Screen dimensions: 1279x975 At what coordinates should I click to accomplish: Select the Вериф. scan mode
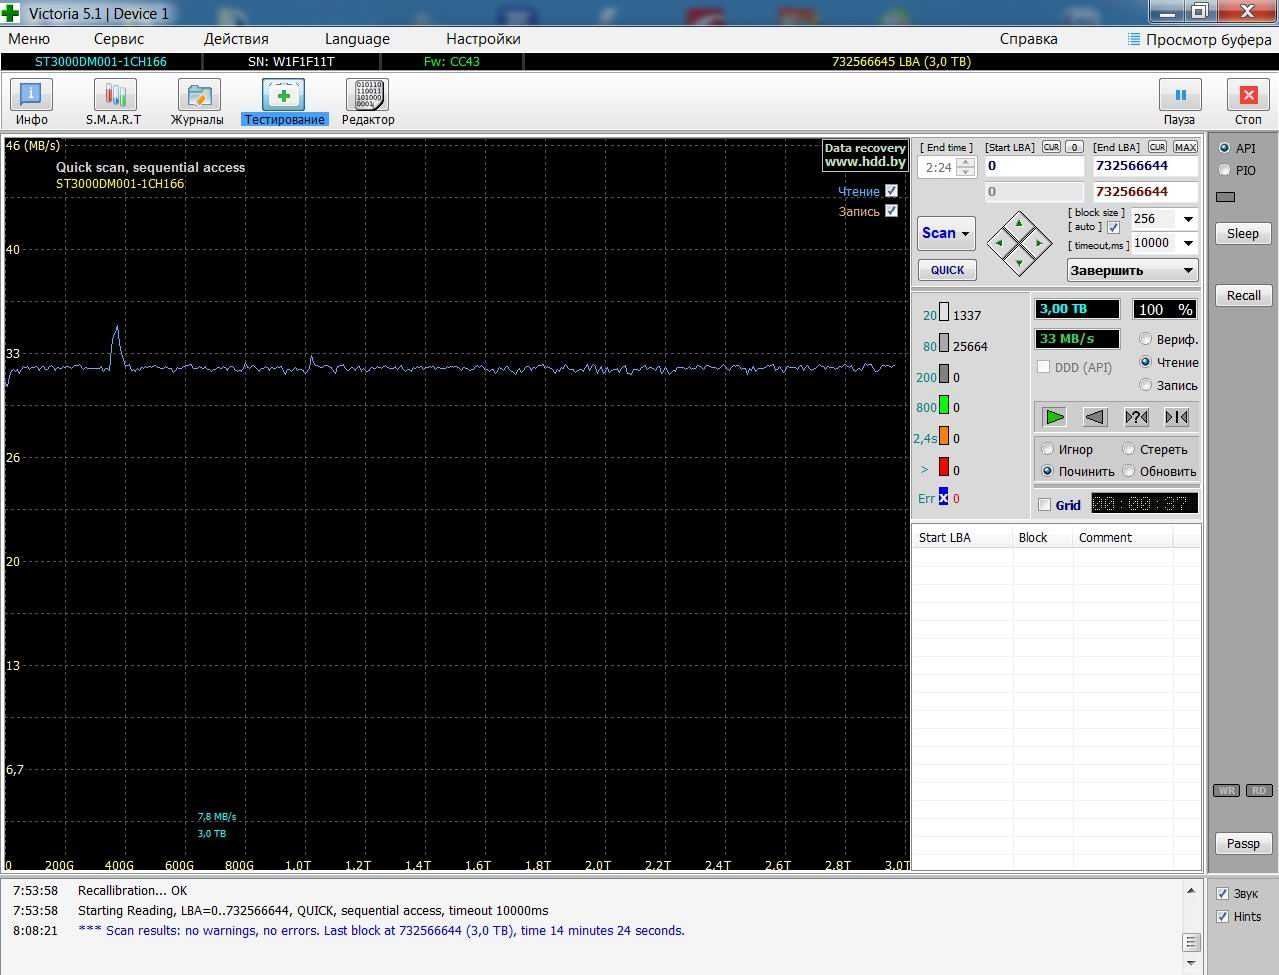coord(1146,339)
